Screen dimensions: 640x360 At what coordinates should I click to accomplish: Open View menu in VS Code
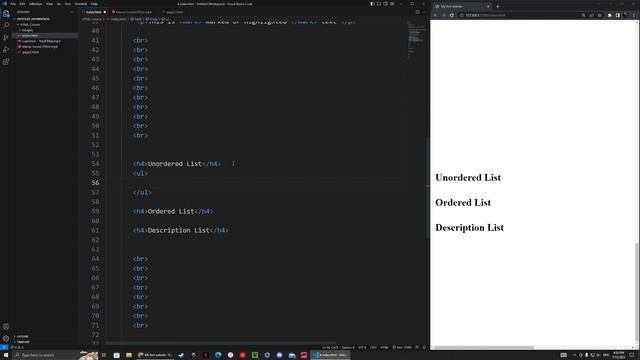[49, 4]
